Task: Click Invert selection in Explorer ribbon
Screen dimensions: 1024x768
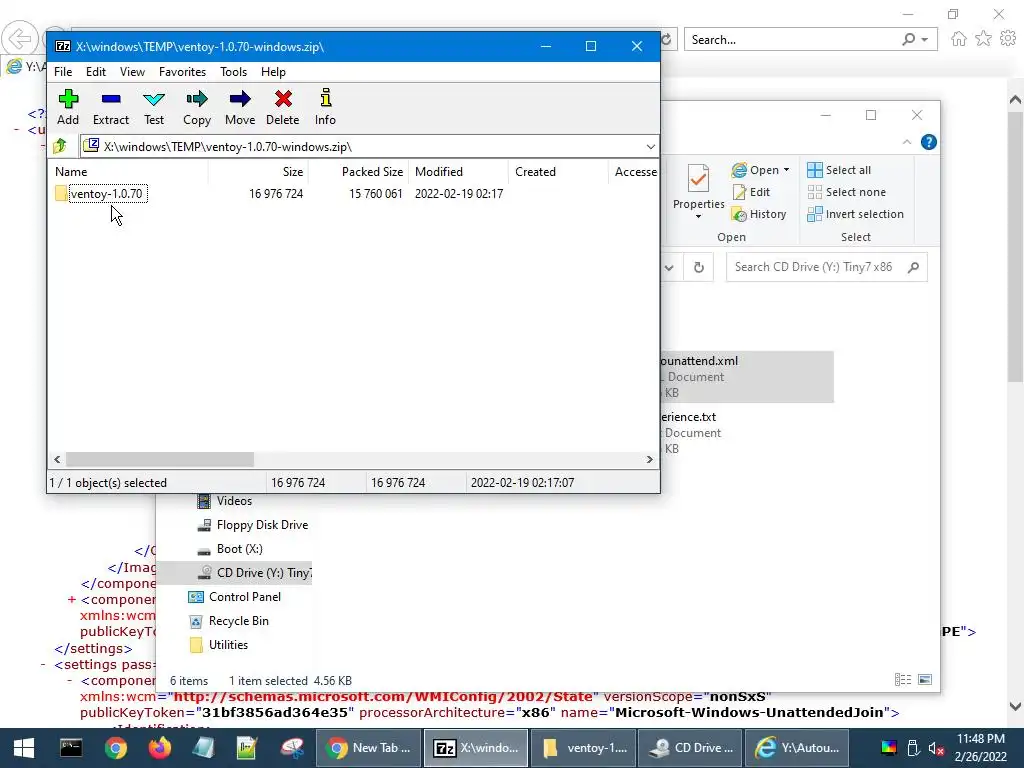Action: click(856, 214)
